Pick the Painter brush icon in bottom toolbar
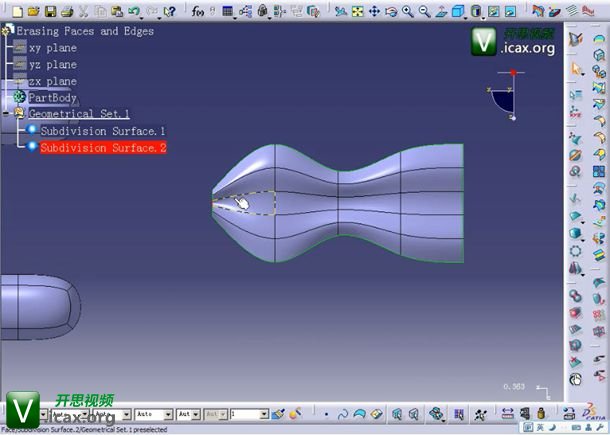This screenshot has width=610, height=435. 279,413
